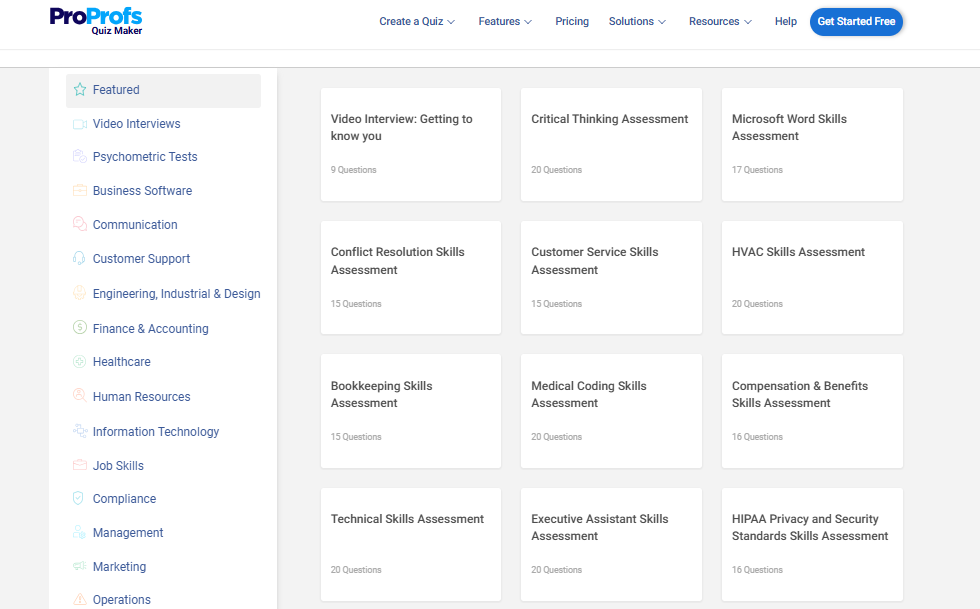Go to the Pricing page
The width and height of the screenshot is (980, 609).
pyautogui.click(x=572, y=21)
